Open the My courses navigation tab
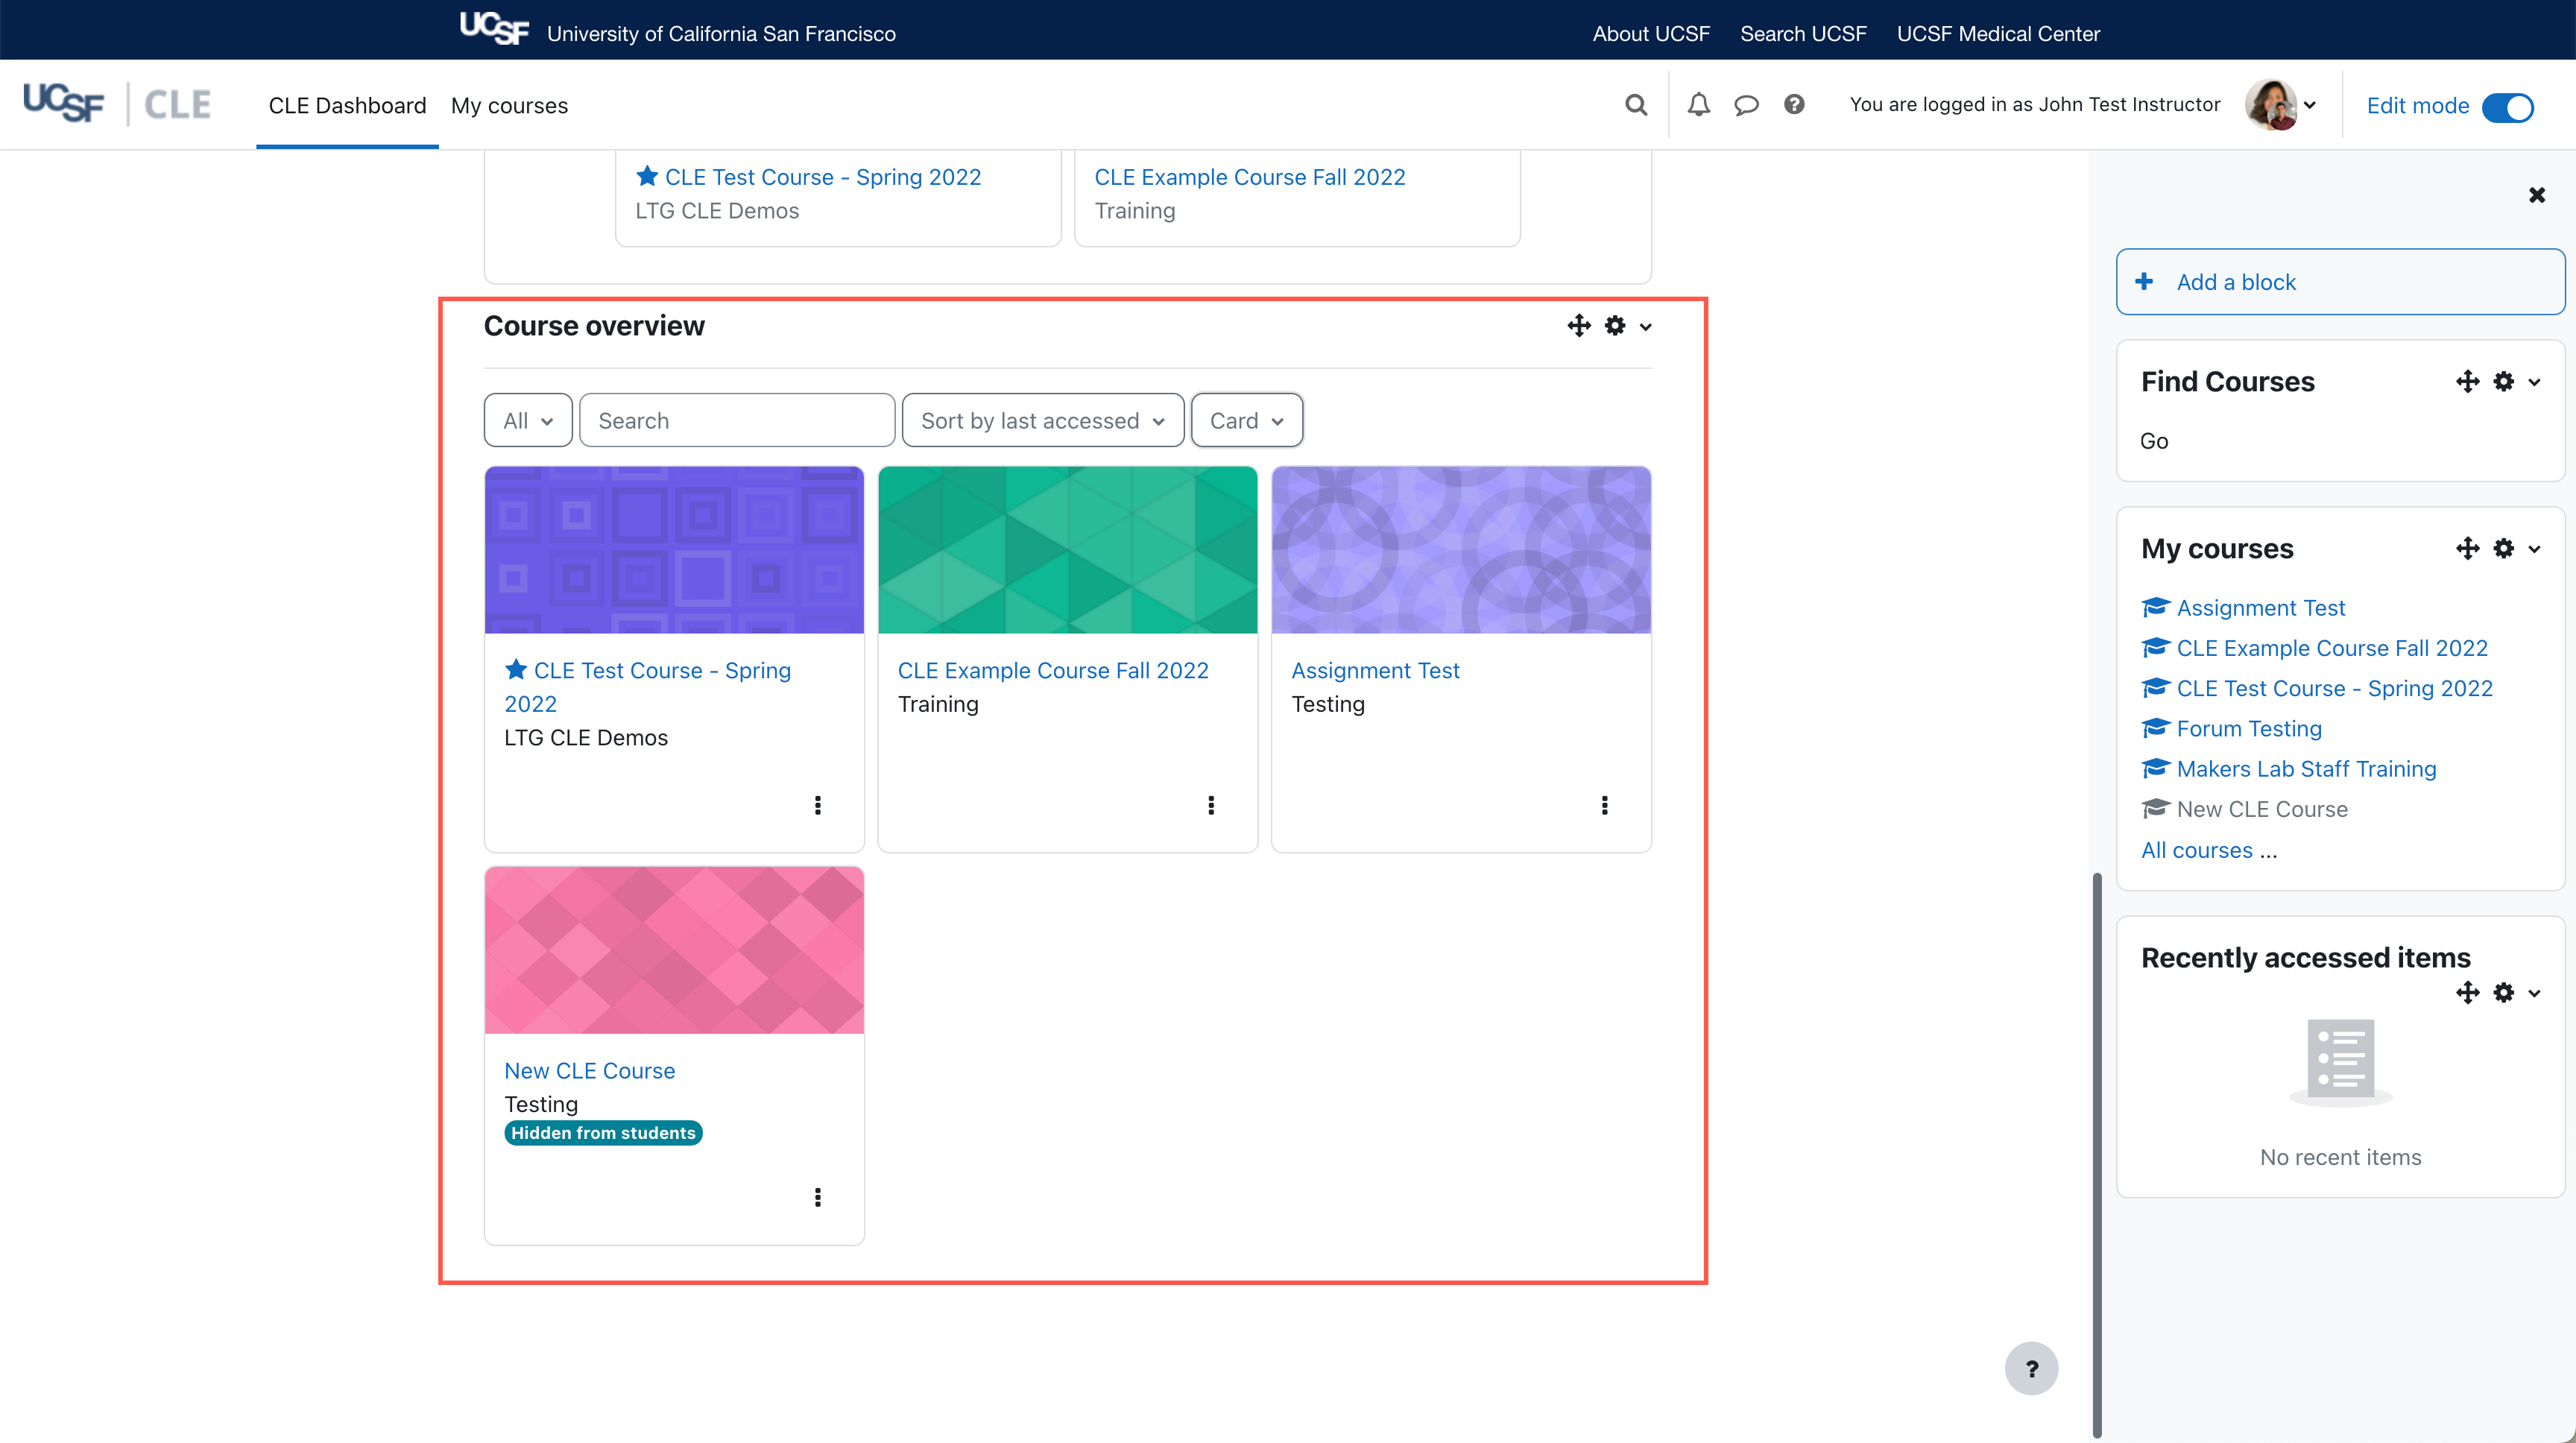The width and height of the screenshot is (2576, 1443). coord(509,105)
